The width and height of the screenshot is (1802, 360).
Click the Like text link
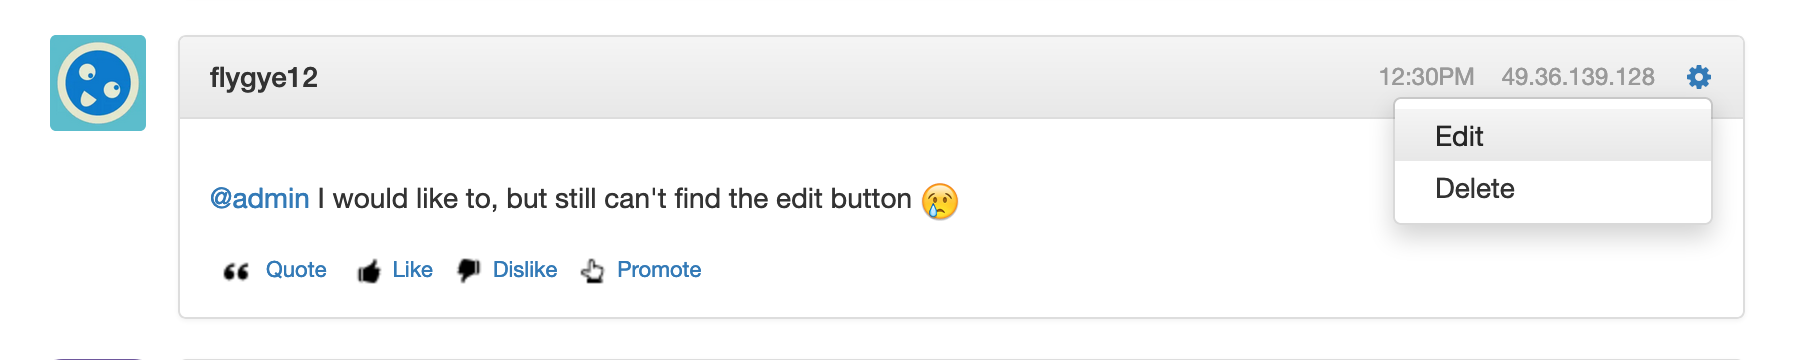[x=412, y=270]
